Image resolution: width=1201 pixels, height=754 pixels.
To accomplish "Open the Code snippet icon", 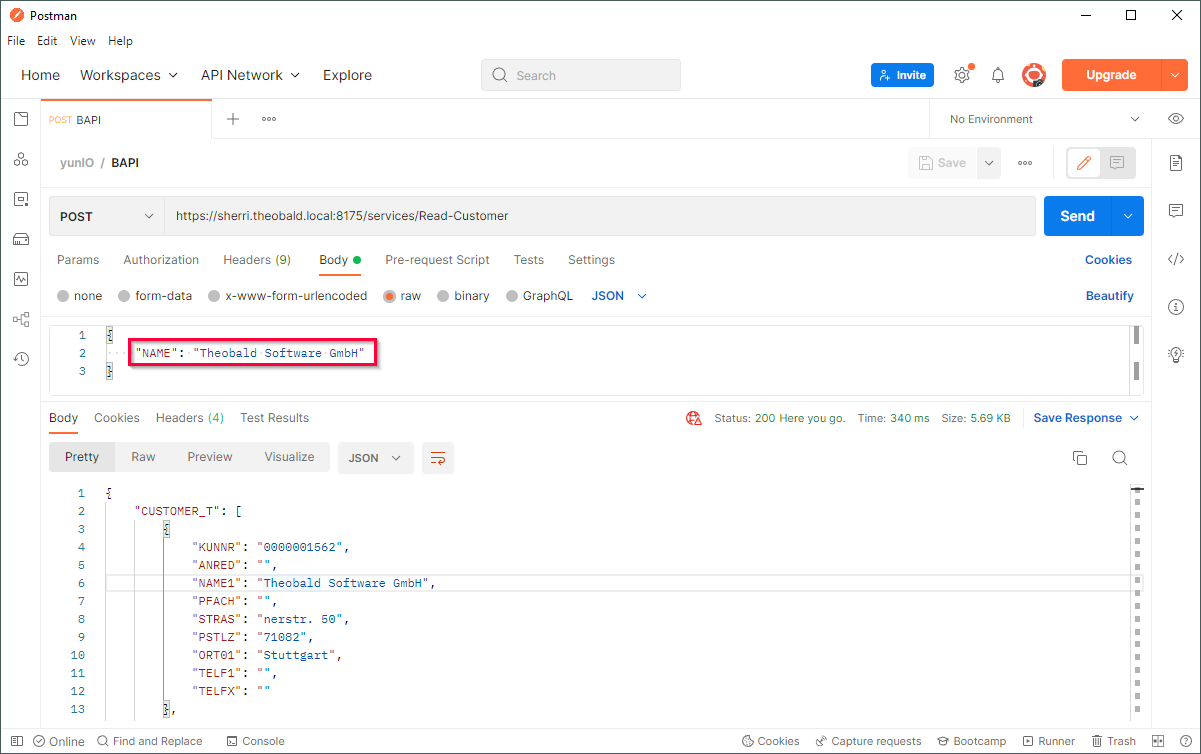I will (x=1176, y=259).
